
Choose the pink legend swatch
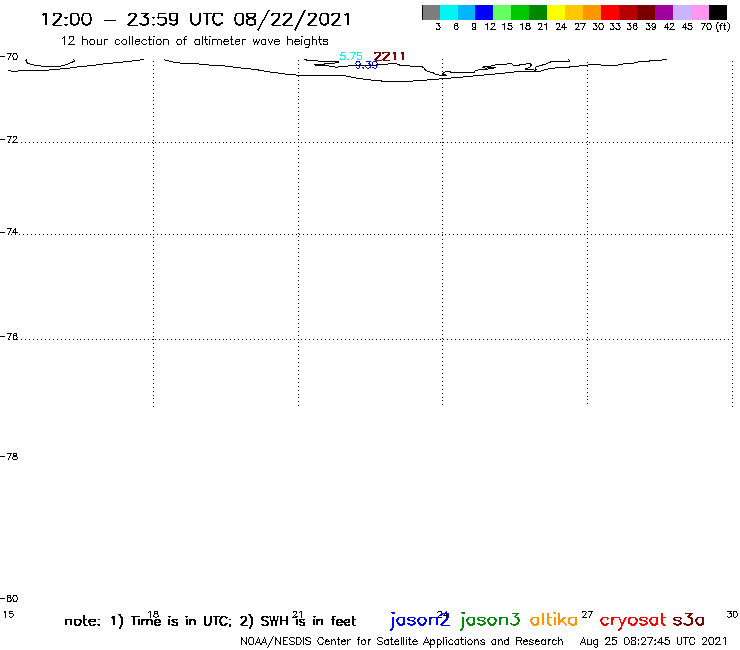pos(699,12)
